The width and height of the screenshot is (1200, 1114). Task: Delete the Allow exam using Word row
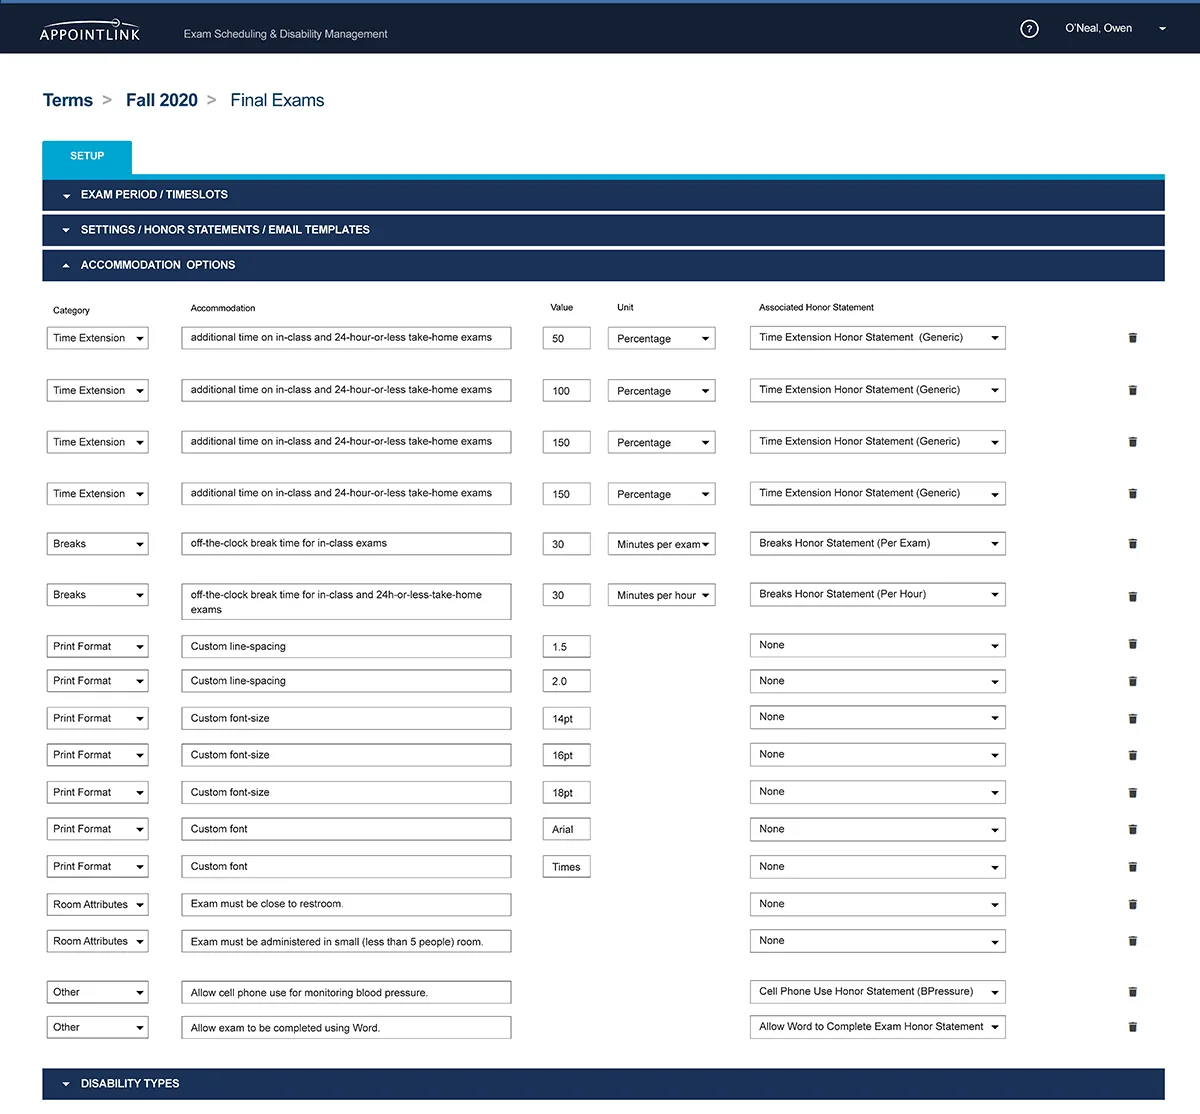(x=1133, y=1027)
